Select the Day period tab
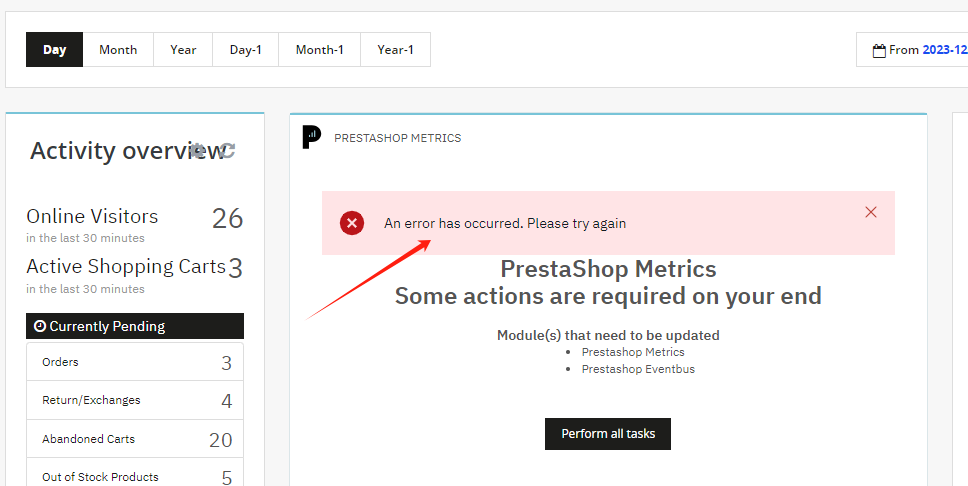The image size is (968, 486). 55,50
